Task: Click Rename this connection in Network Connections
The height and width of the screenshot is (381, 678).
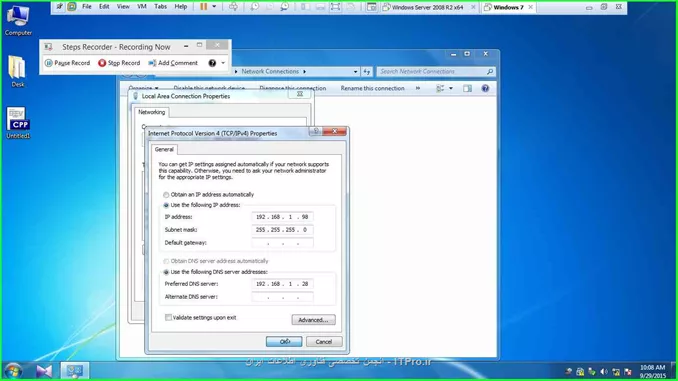Action: tap(372, 88)
